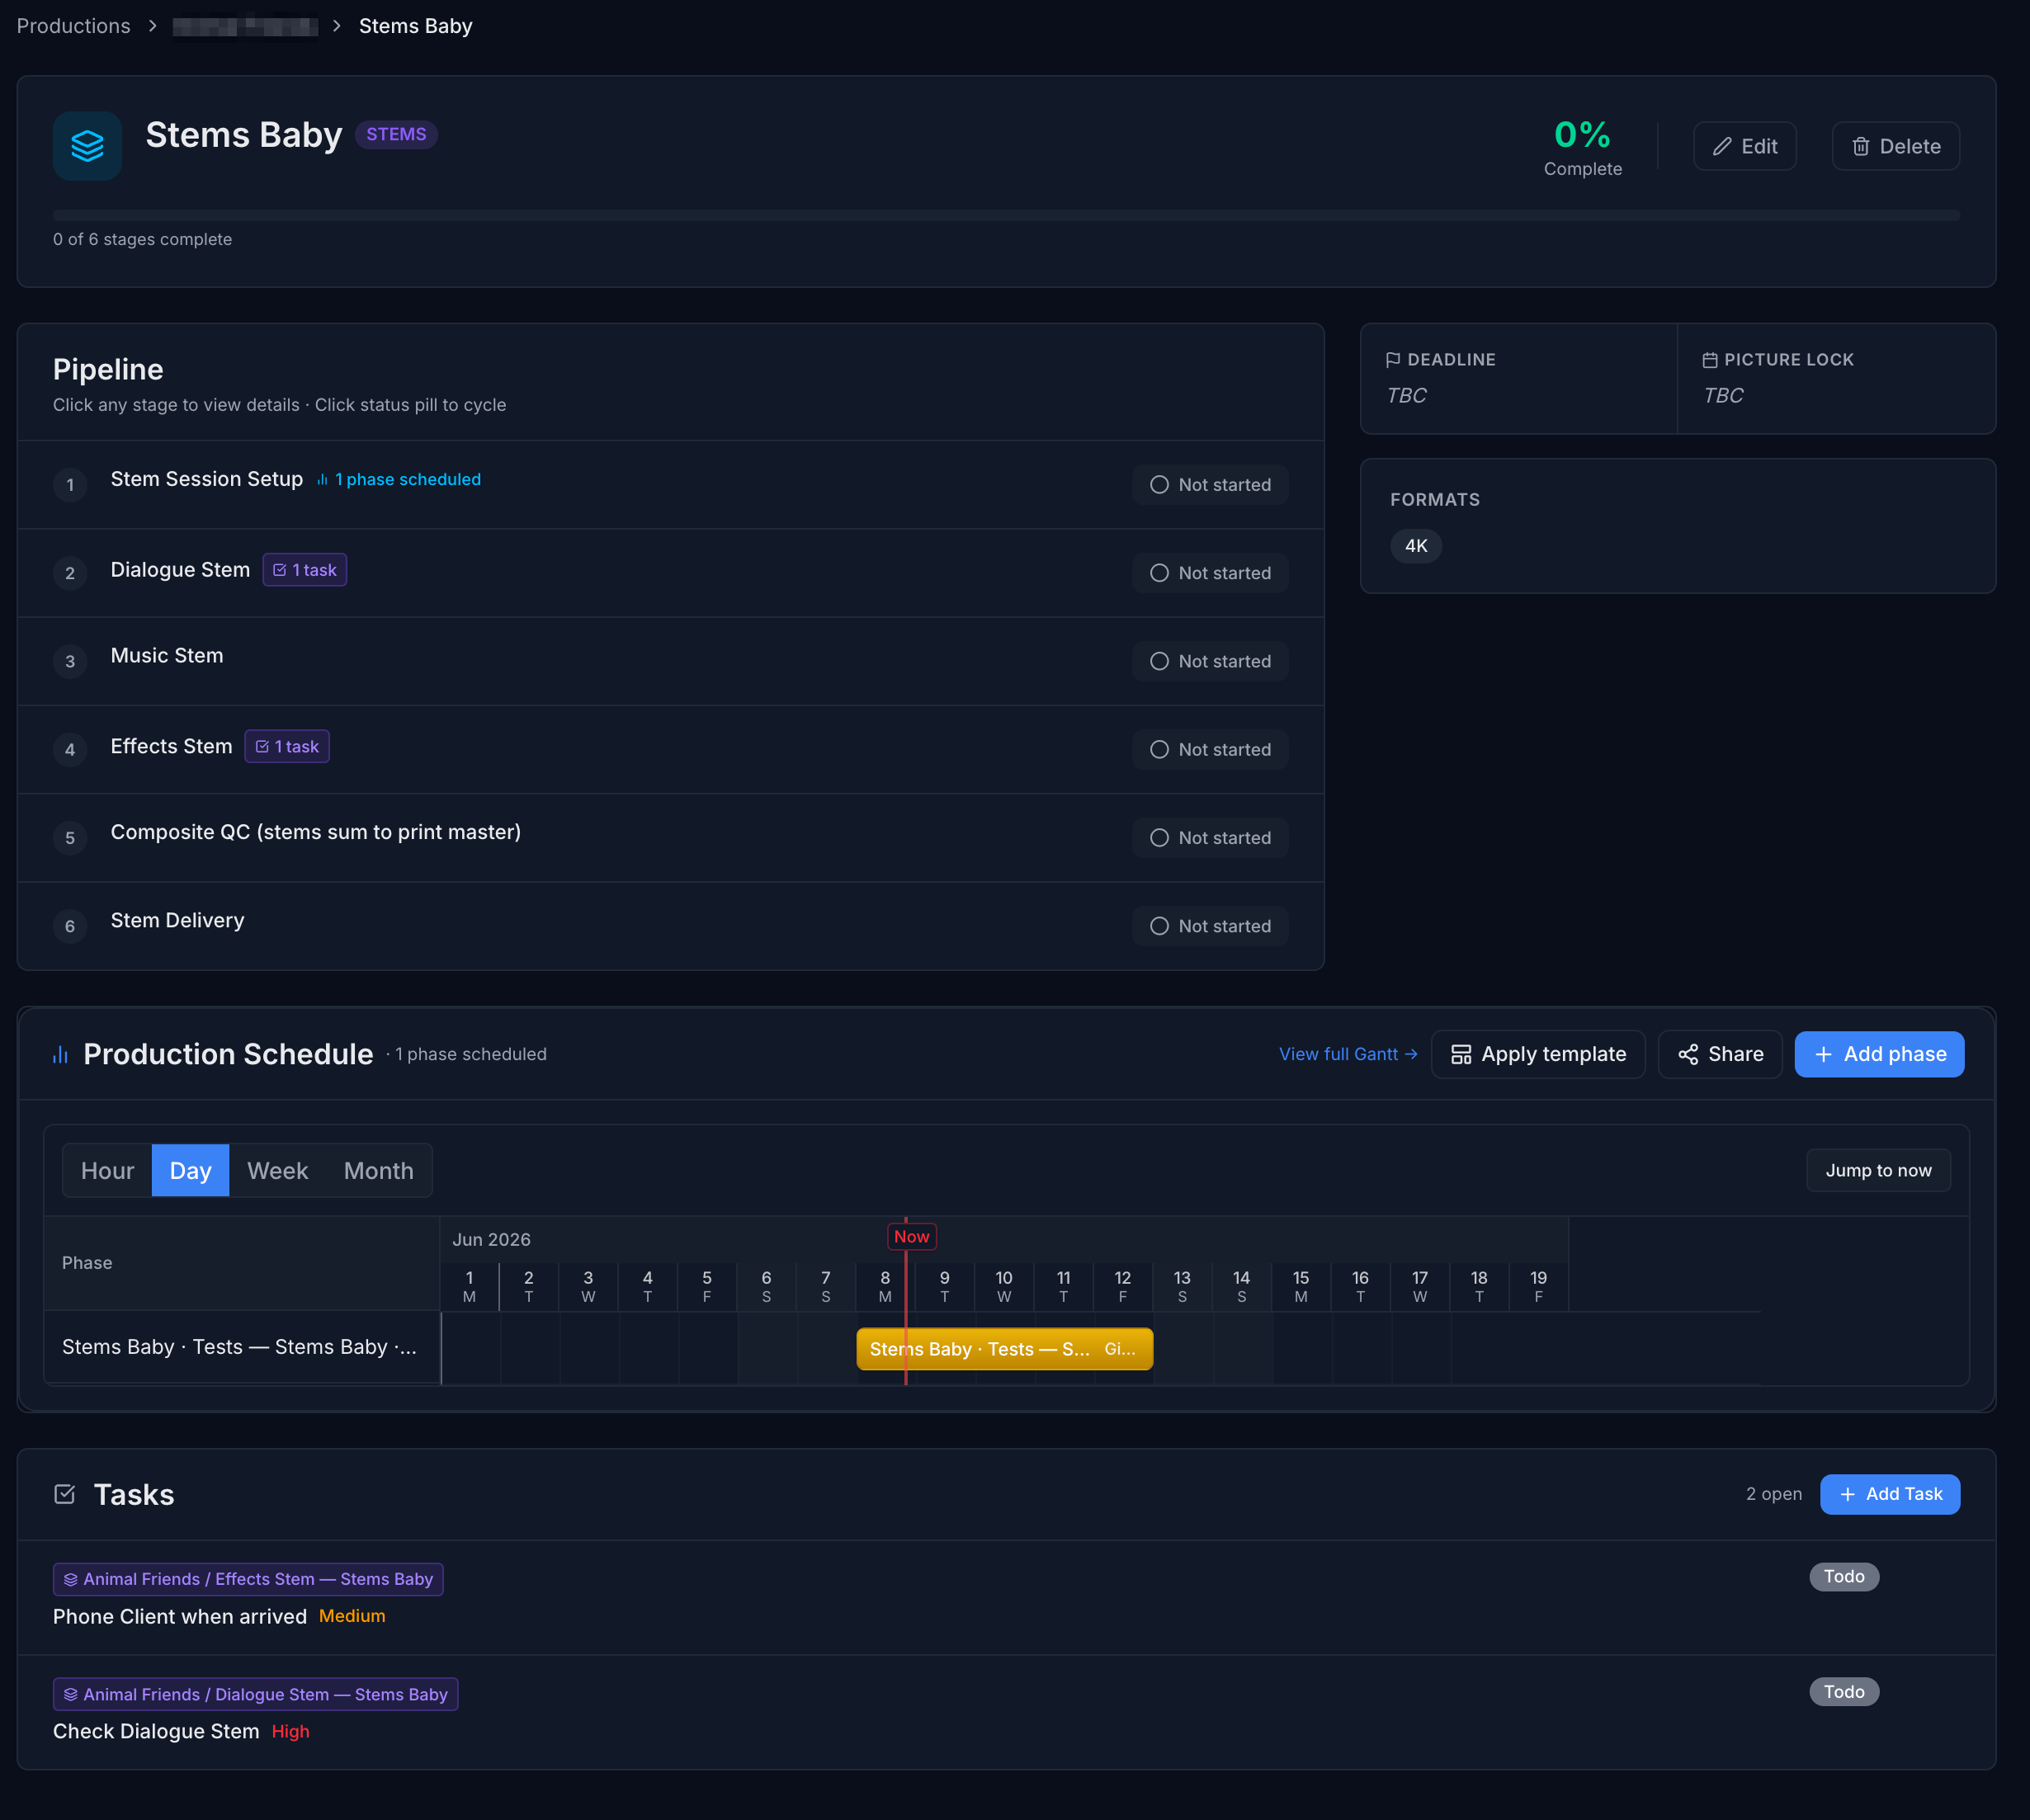Click the Delete button
Screen dimensions: 2030x1820
pos(1895,147)
